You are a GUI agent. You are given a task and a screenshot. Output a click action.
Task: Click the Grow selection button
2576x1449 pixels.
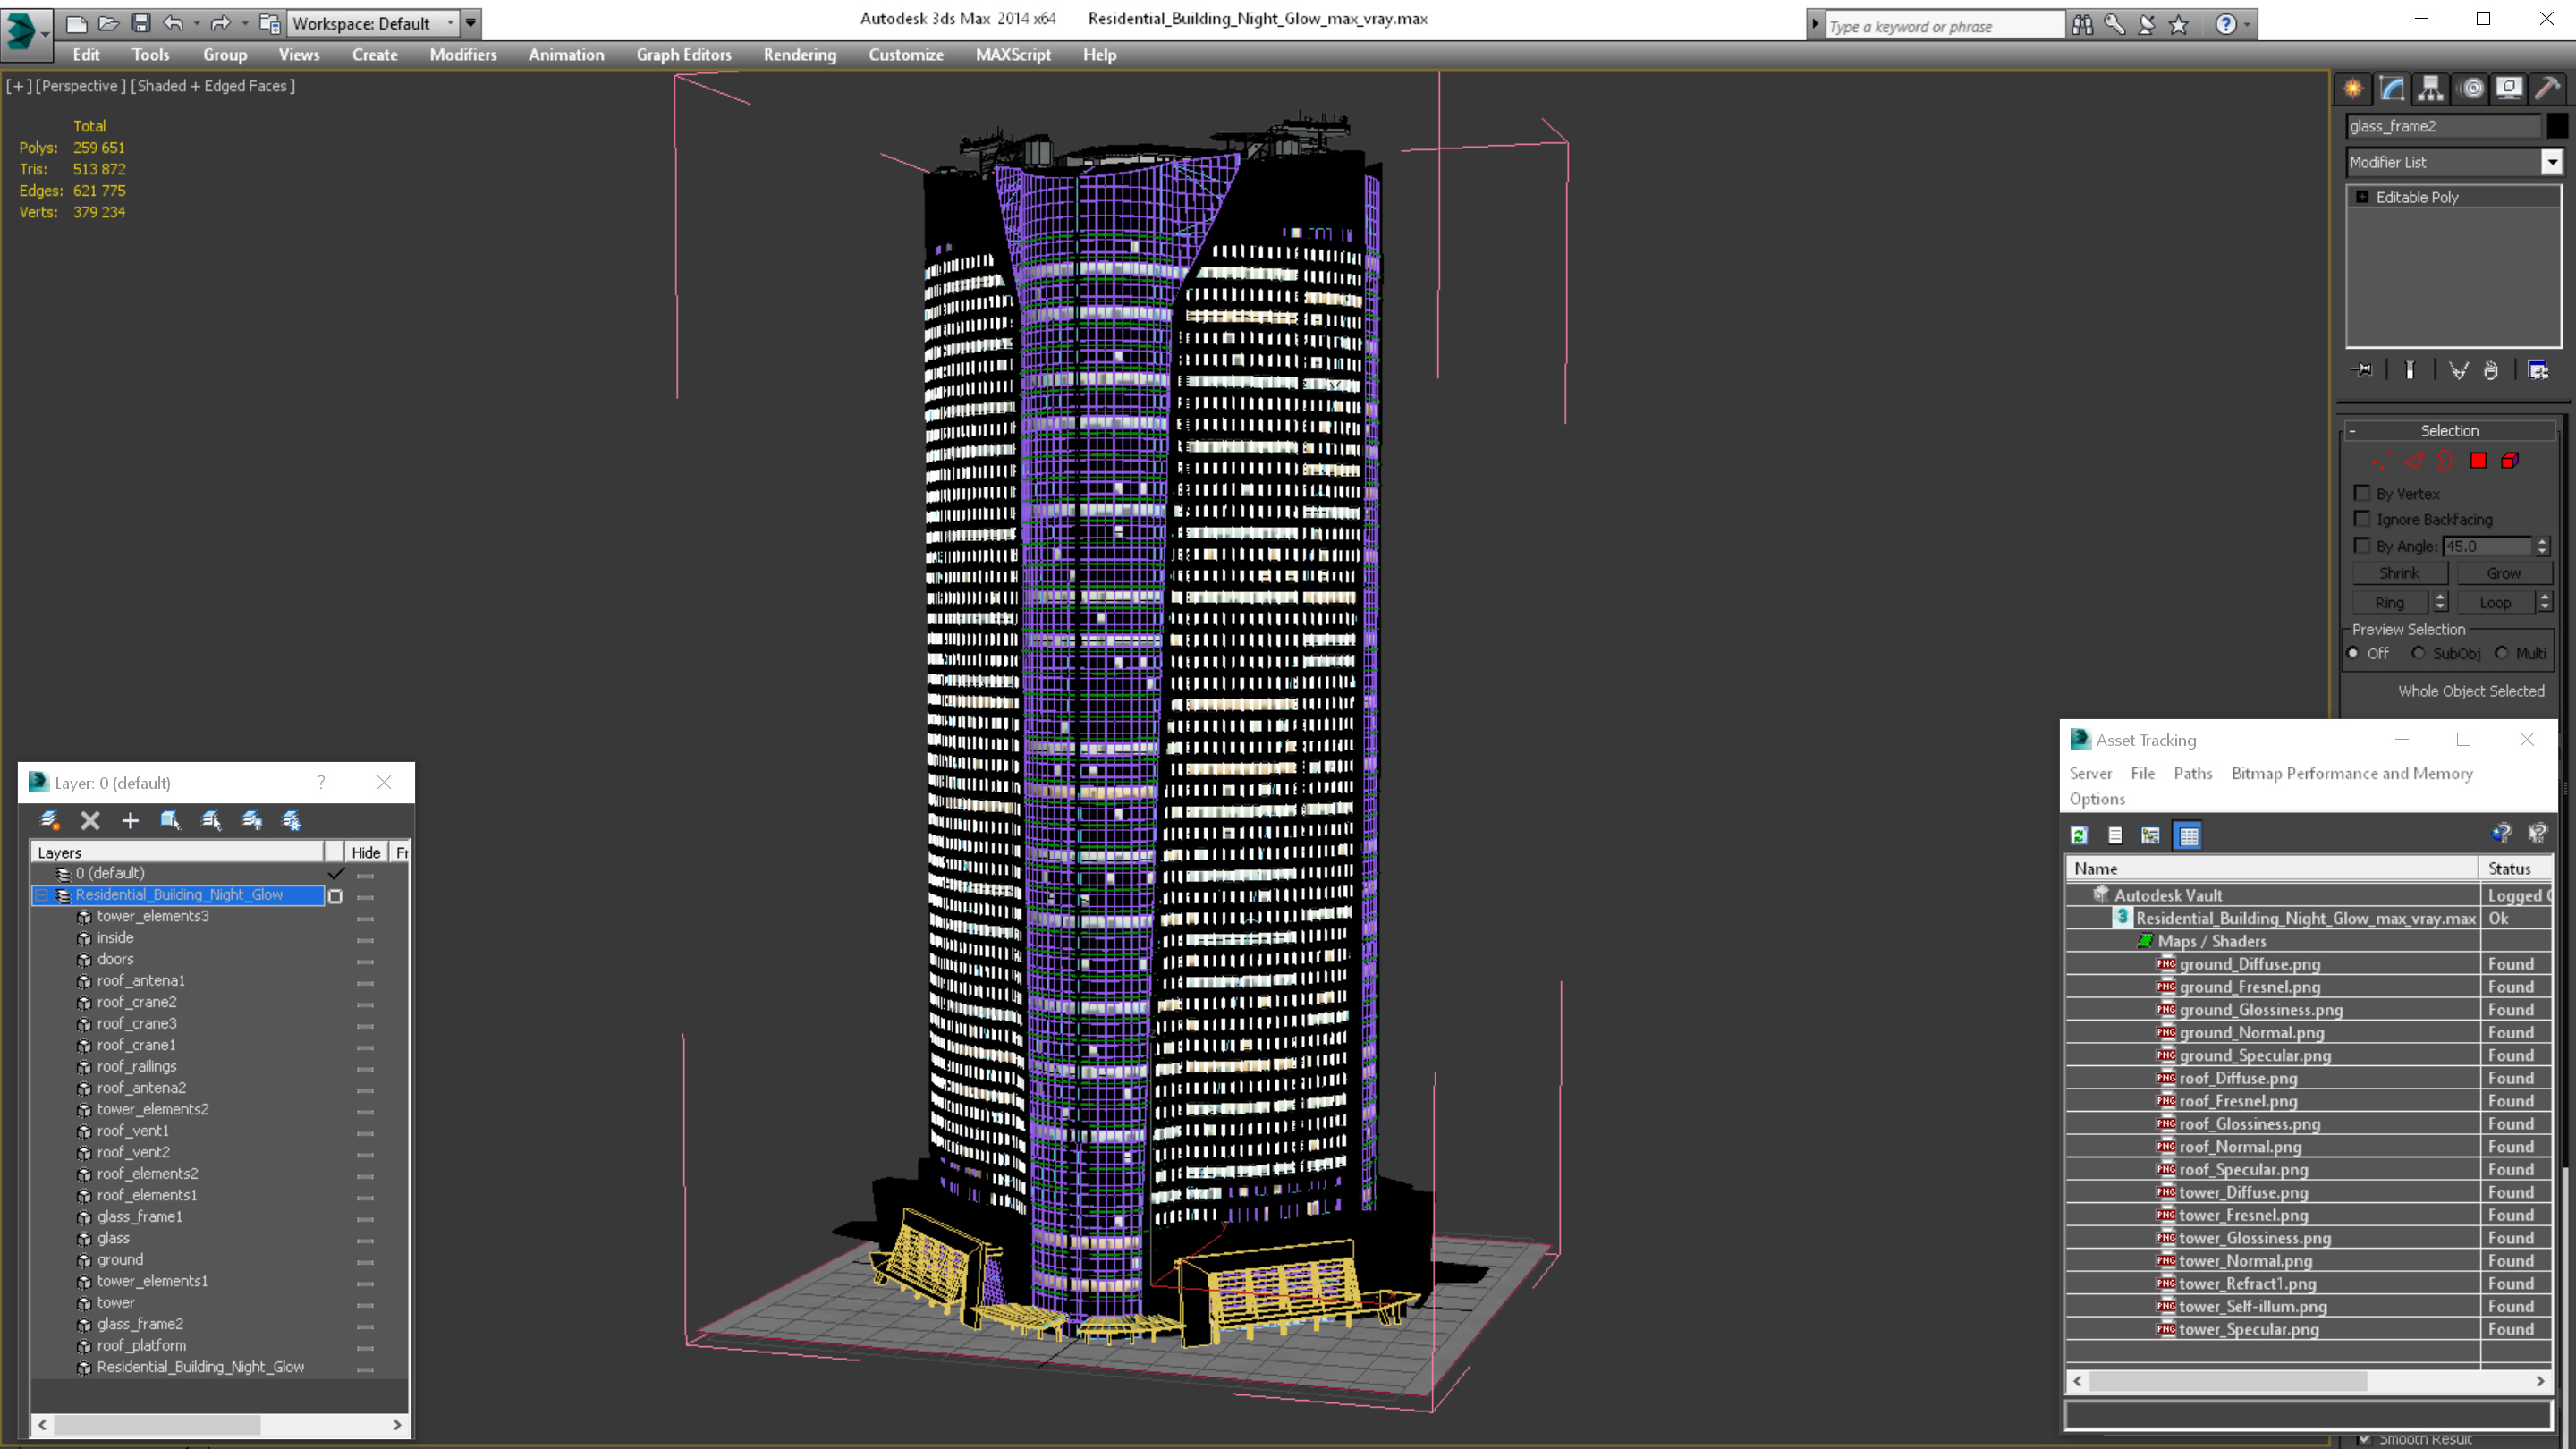[2504, 573]
